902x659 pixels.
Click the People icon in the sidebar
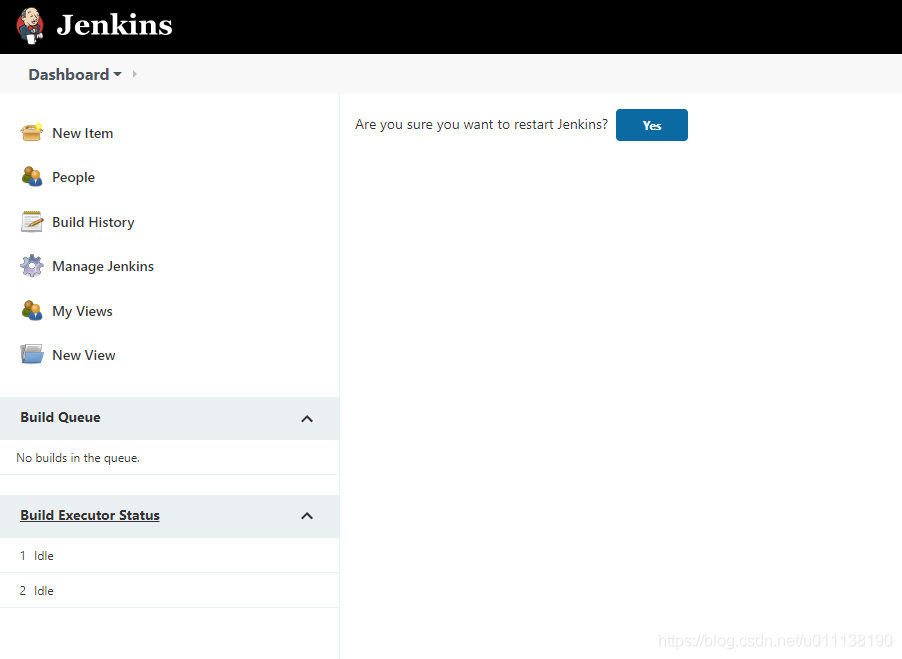32,177
